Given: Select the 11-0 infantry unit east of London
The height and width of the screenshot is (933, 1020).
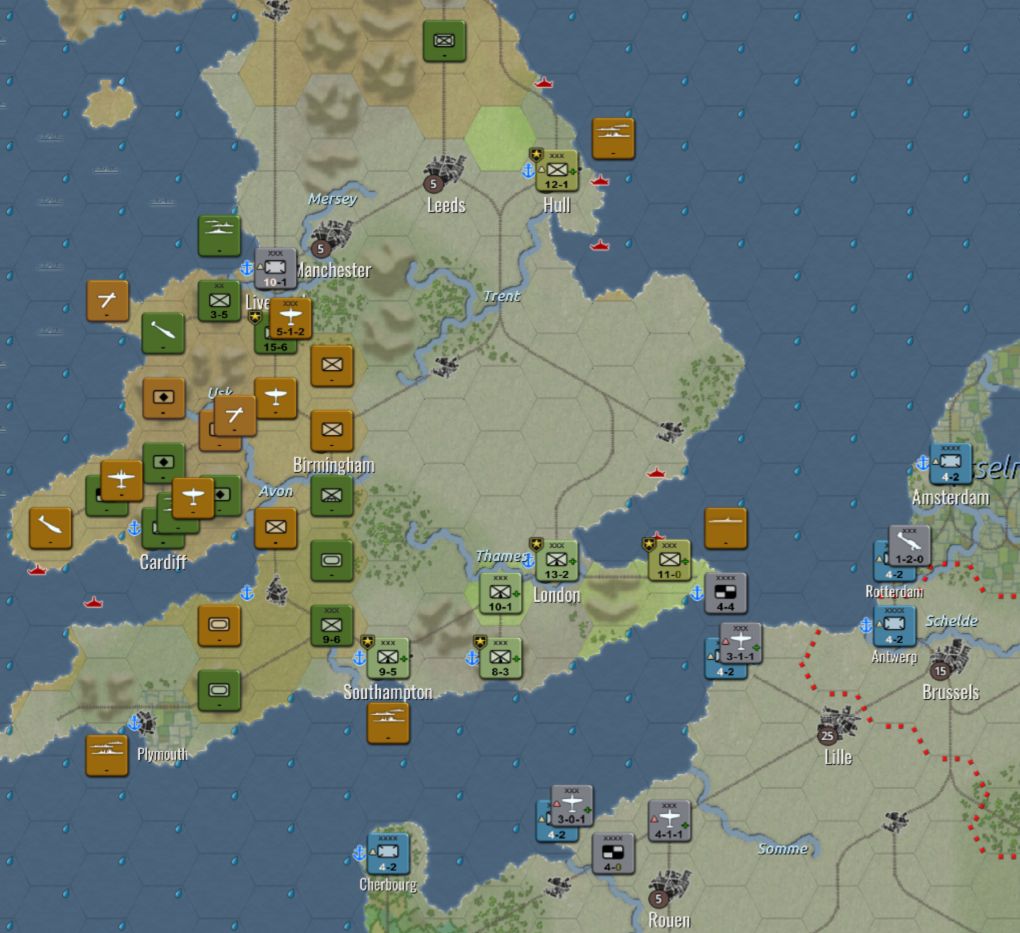Looking at the screenshot, I should pos(669,561).
